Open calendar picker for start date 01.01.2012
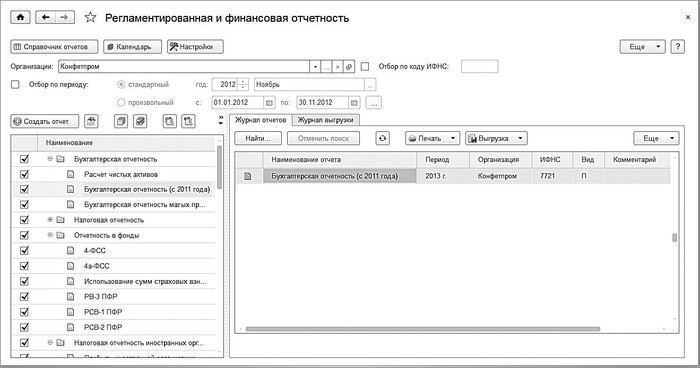Screen dimensions: 700x368 tap(269, 103)
